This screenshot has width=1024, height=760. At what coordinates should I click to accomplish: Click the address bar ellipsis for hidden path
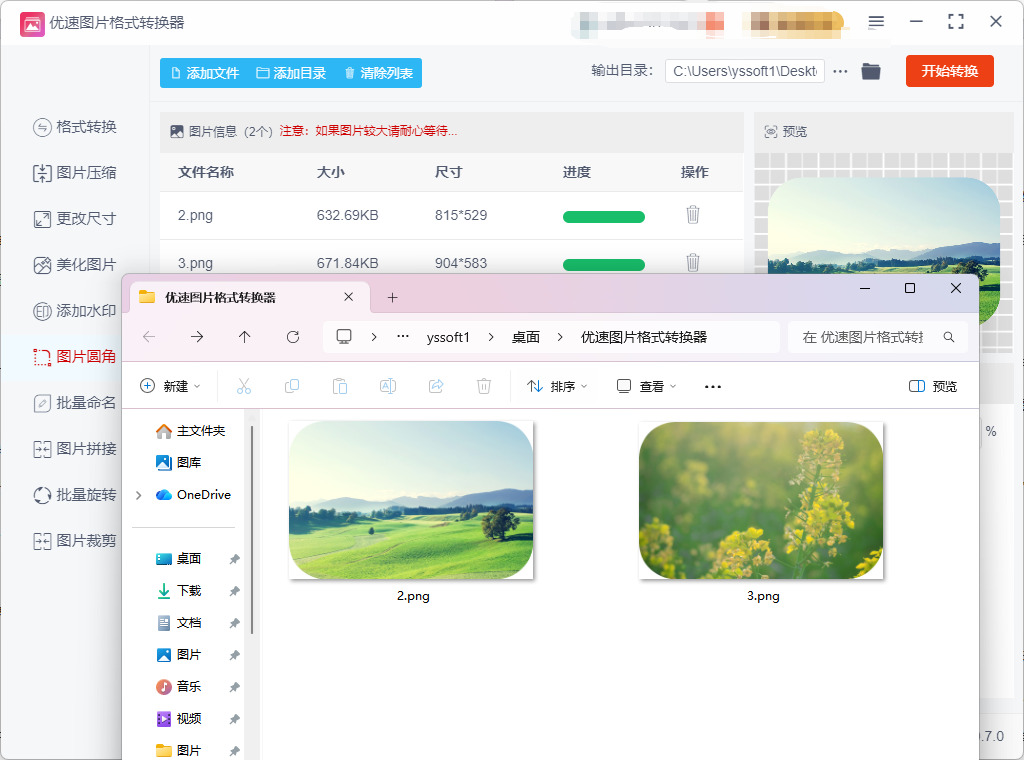403,337
